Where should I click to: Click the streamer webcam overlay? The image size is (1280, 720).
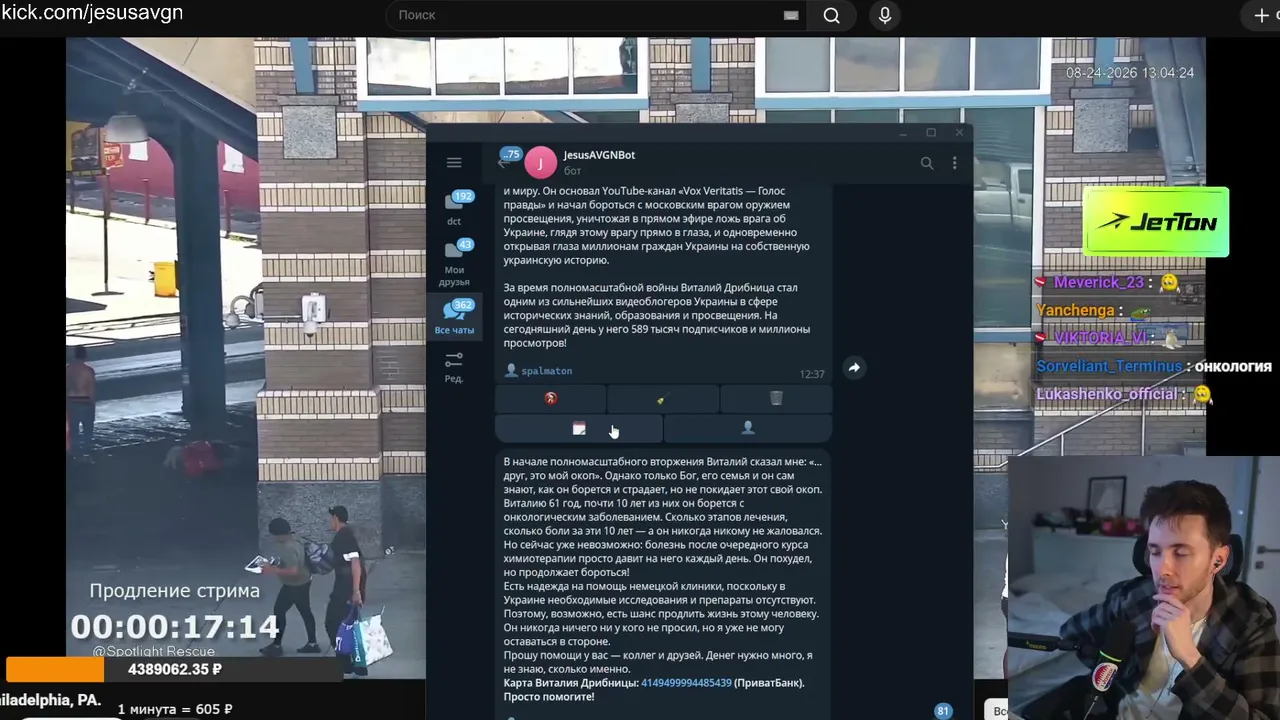(1143, 588)
